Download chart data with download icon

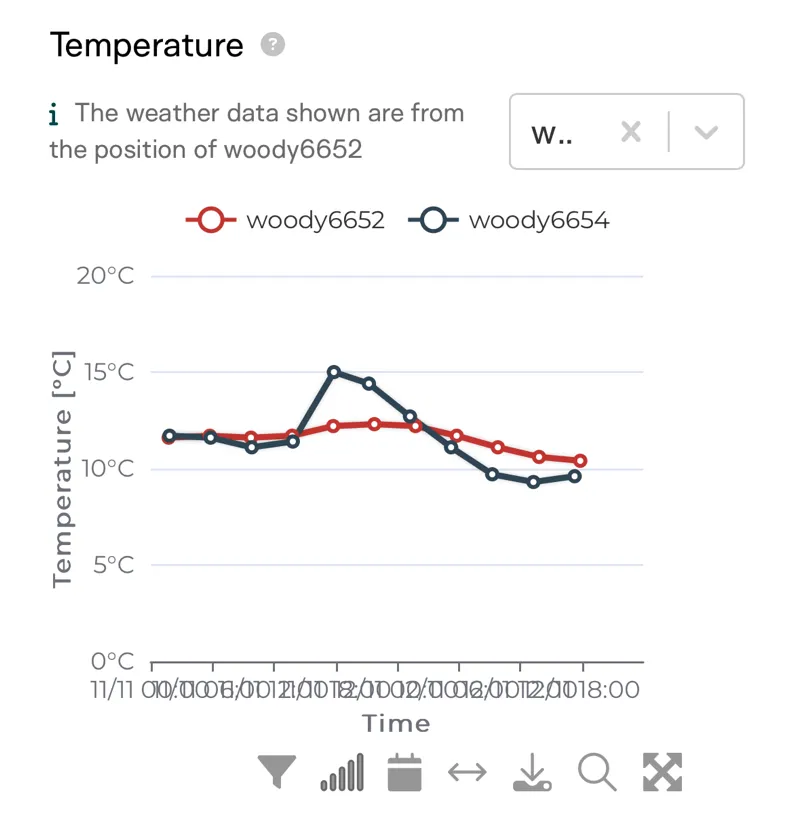(532, 771)
